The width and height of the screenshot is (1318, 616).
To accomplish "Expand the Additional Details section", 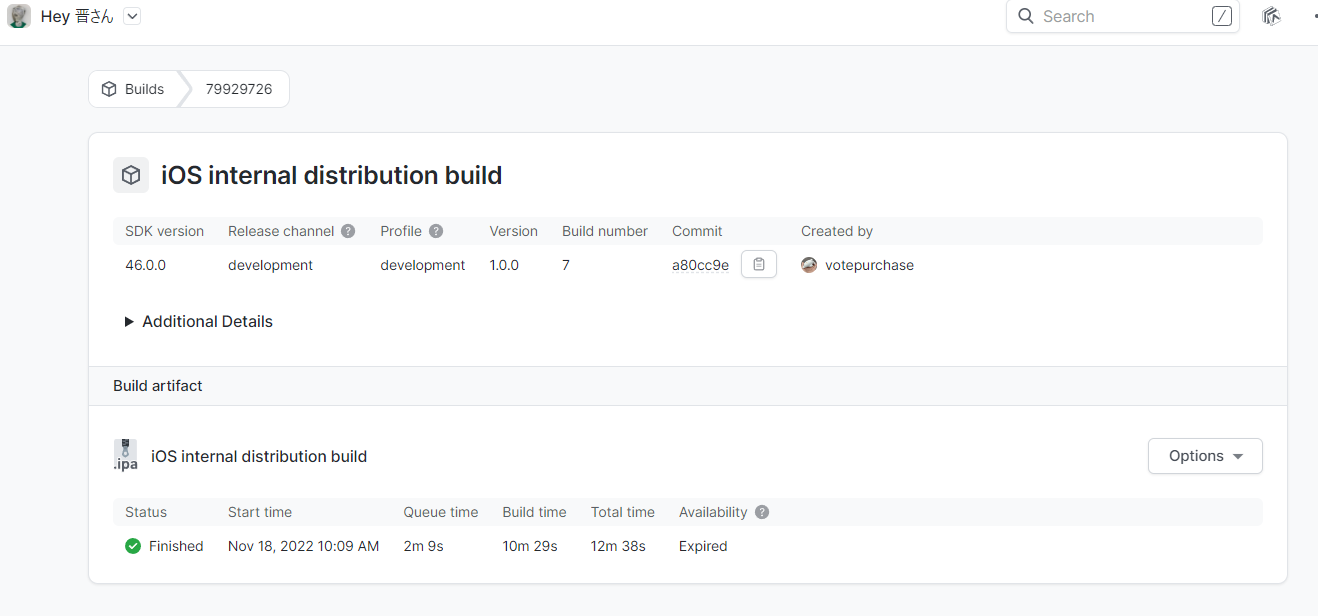I will click(x=198, y=321).
